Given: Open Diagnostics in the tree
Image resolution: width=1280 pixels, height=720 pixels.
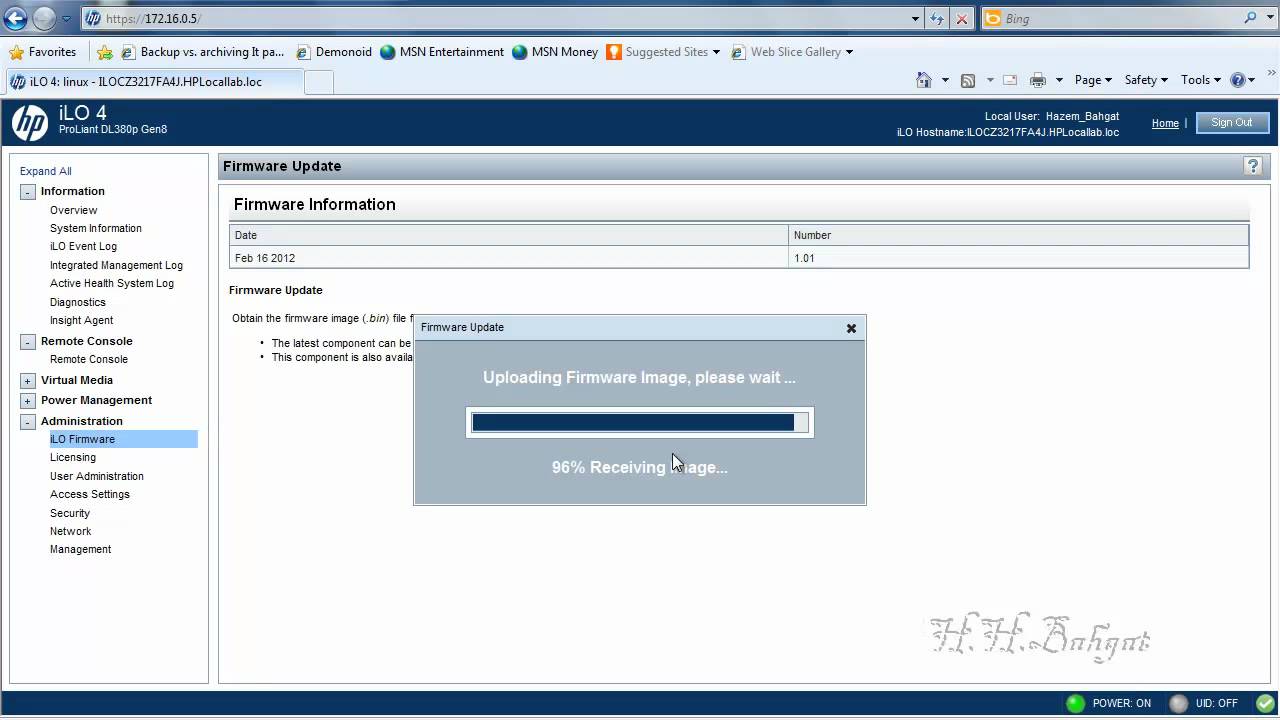Looking at the screenshot, I should click(78, 302).
